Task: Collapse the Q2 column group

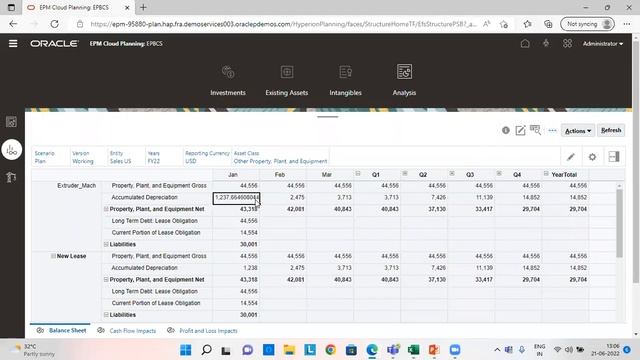Action: pos(405,174)
